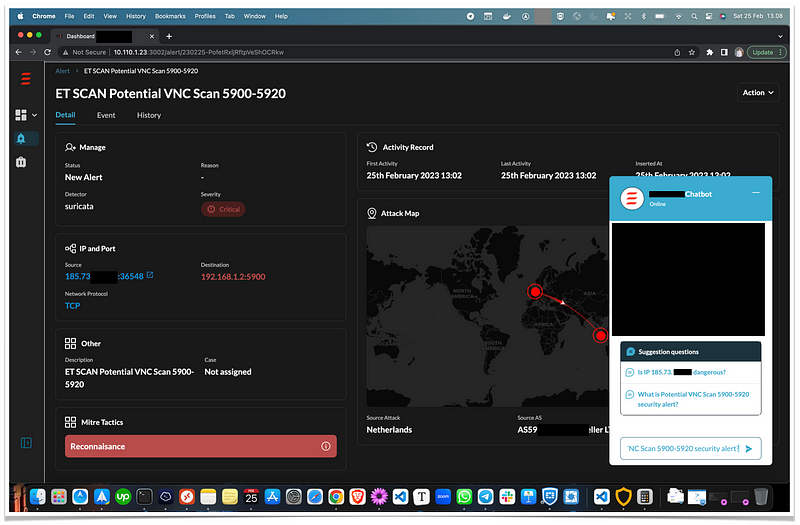Image resolution: width=800 pixels, height=525 pixels.
Task: Open external link icon beside source IP
Action: (x=150, y=275)
